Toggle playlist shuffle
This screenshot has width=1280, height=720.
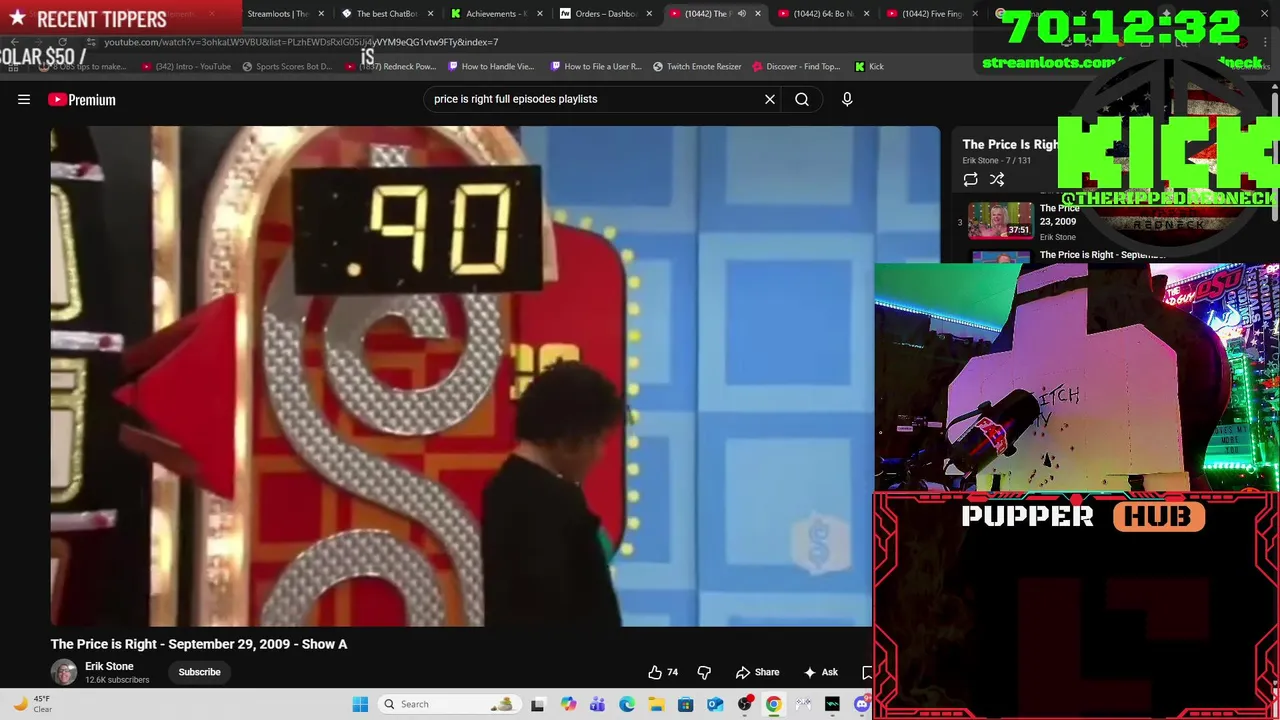pos(997,179)
